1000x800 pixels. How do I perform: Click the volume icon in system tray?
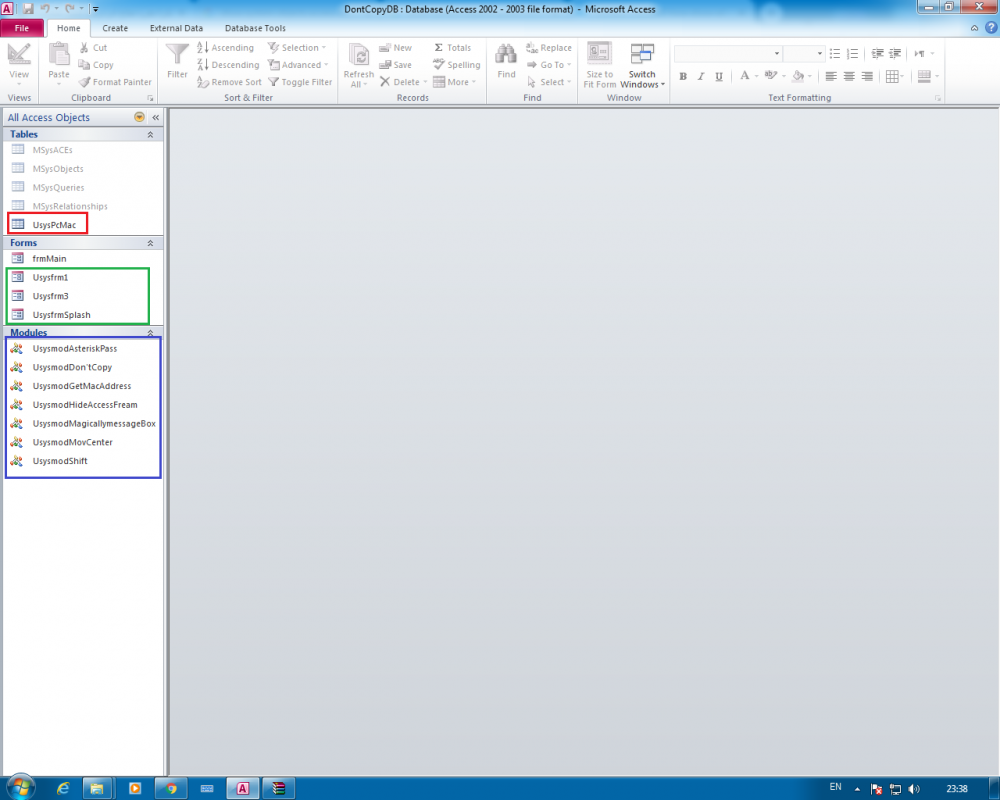tap(914, 789)
